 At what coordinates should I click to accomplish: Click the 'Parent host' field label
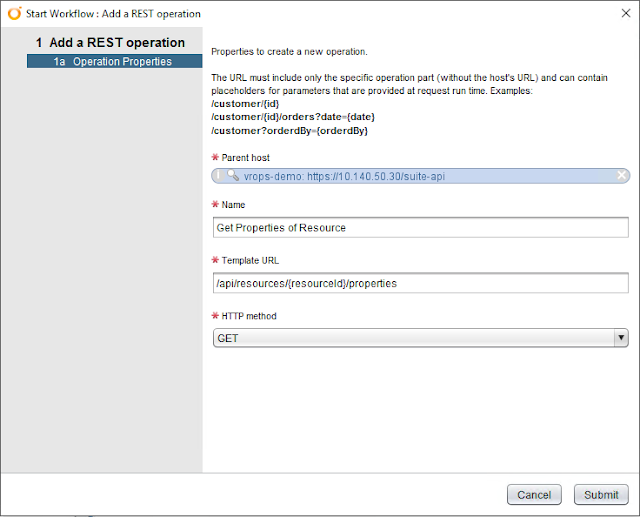pos(246,157)
